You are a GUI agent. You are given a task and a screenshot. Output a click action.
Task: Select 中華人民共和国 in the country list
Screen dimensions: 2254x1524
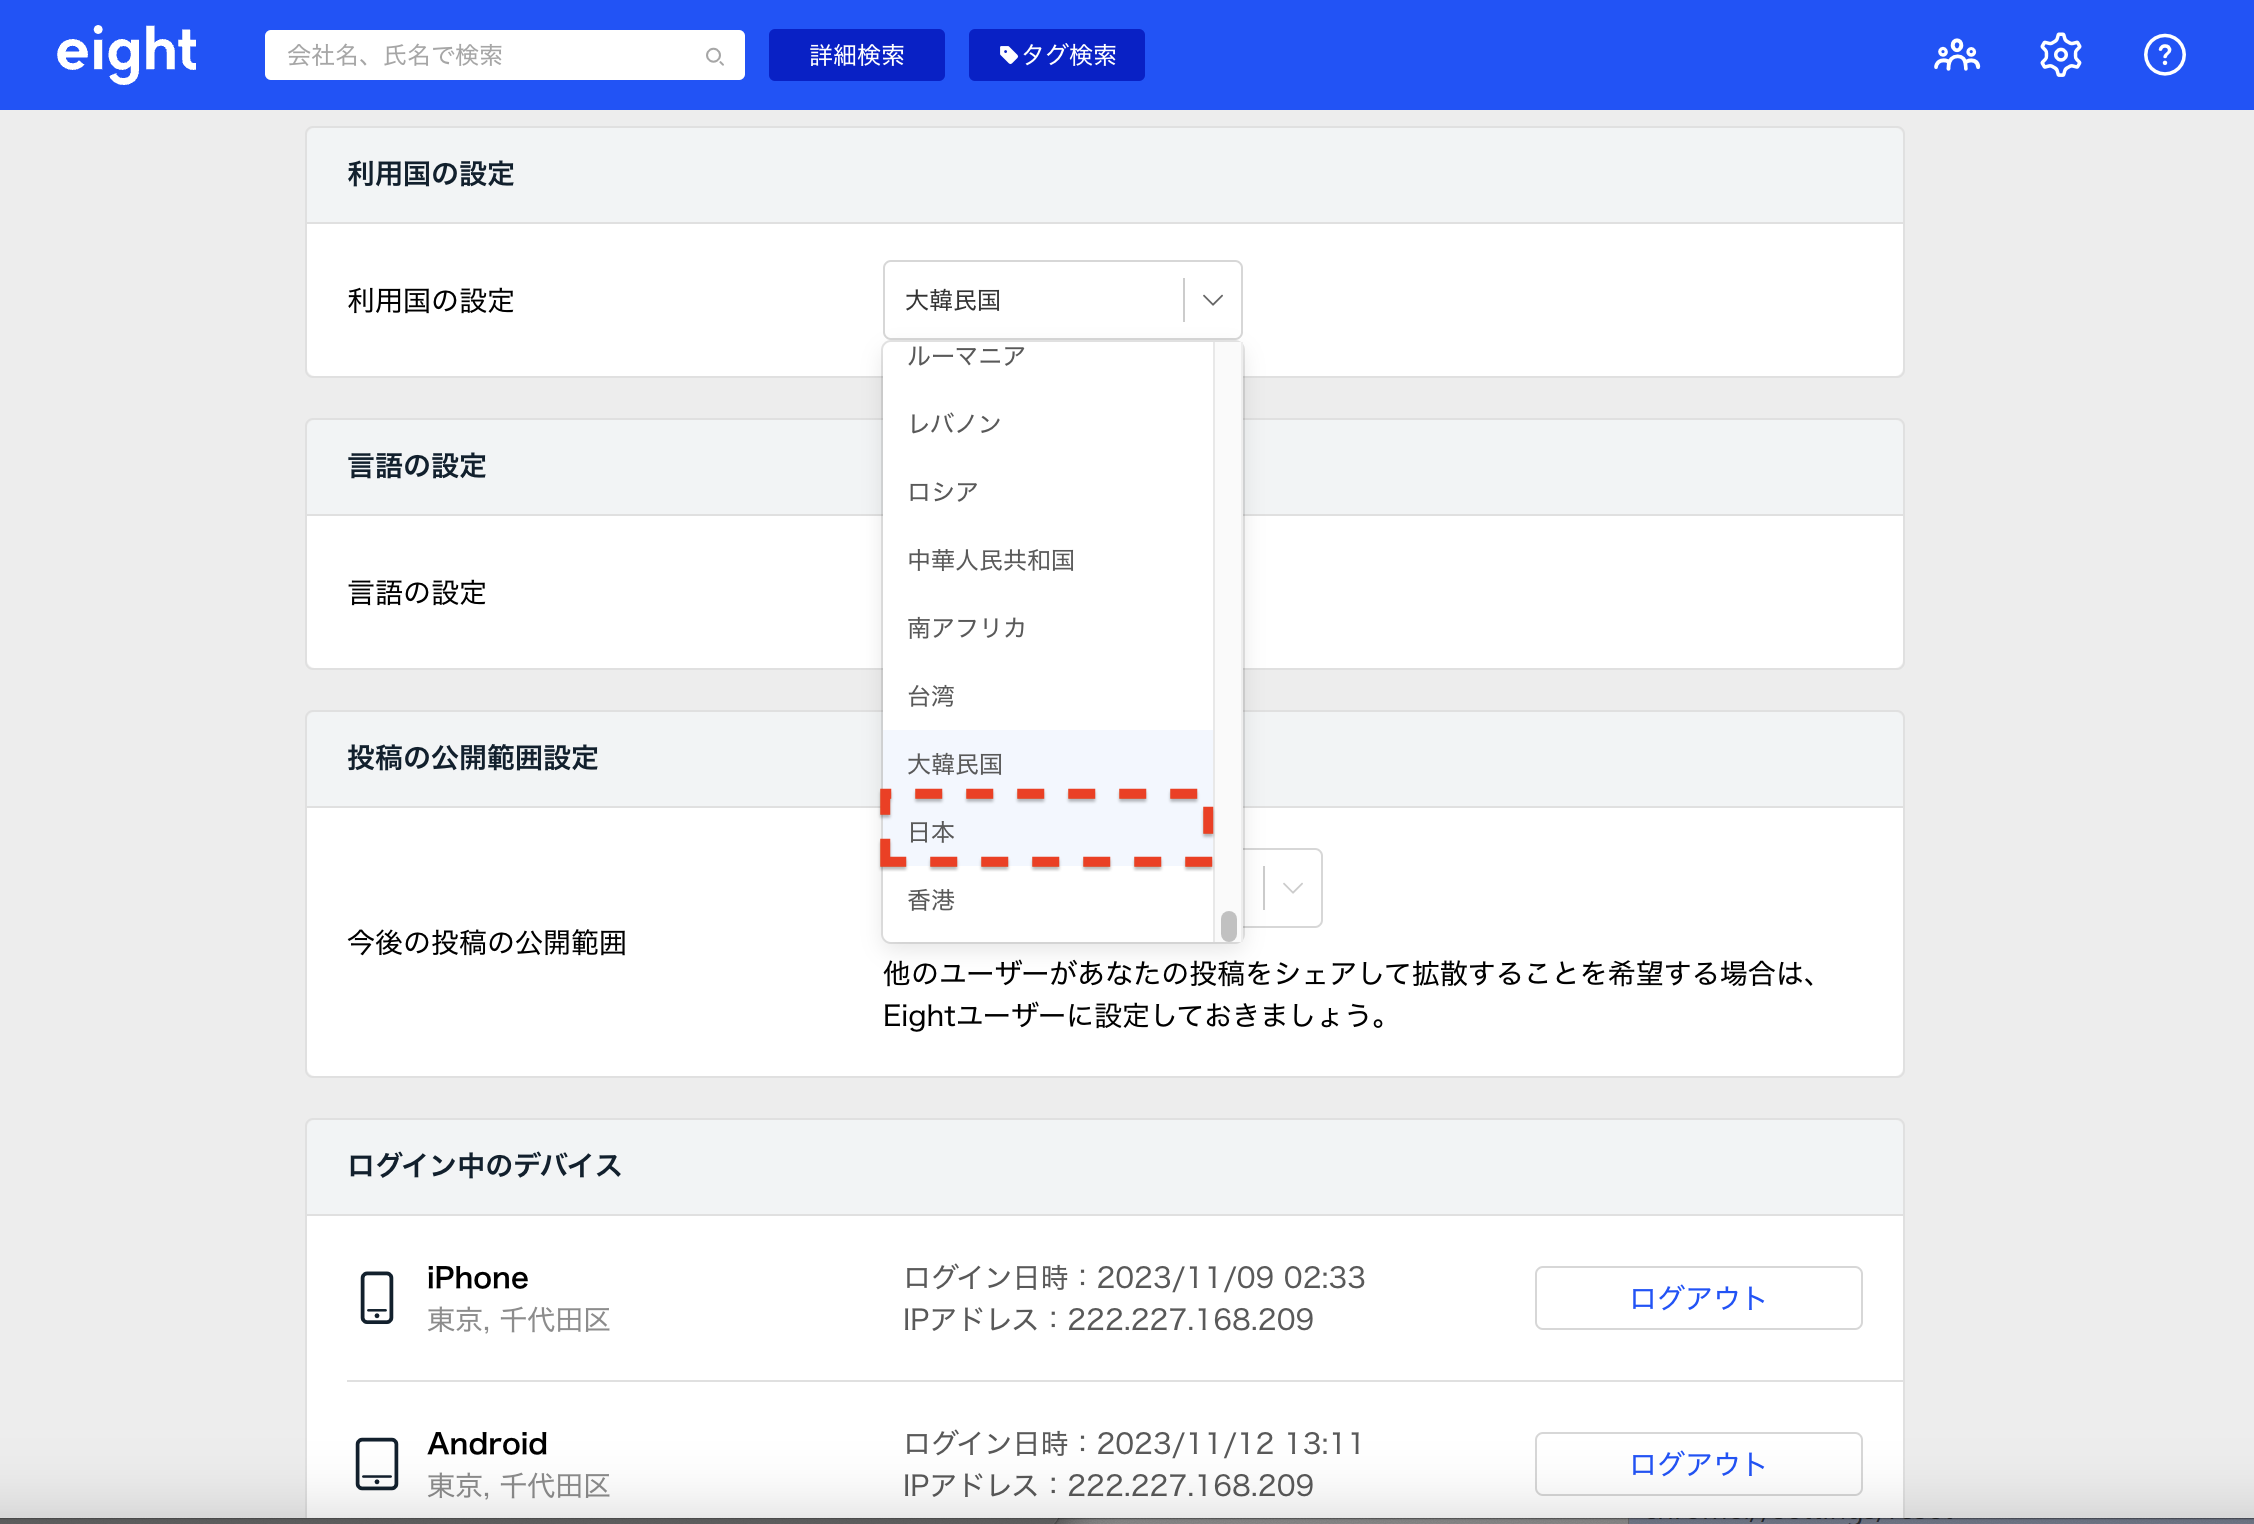tap(1048, 560)
